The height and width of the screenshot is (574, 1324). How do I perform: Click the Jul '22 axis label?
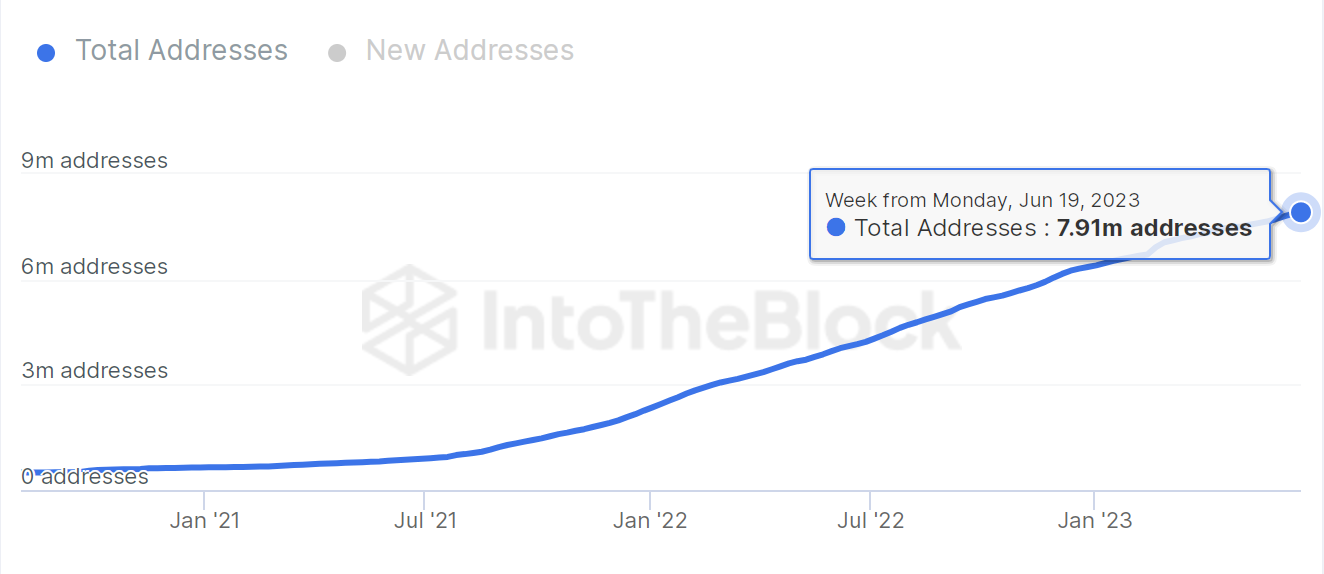click(x=870, y=521)
